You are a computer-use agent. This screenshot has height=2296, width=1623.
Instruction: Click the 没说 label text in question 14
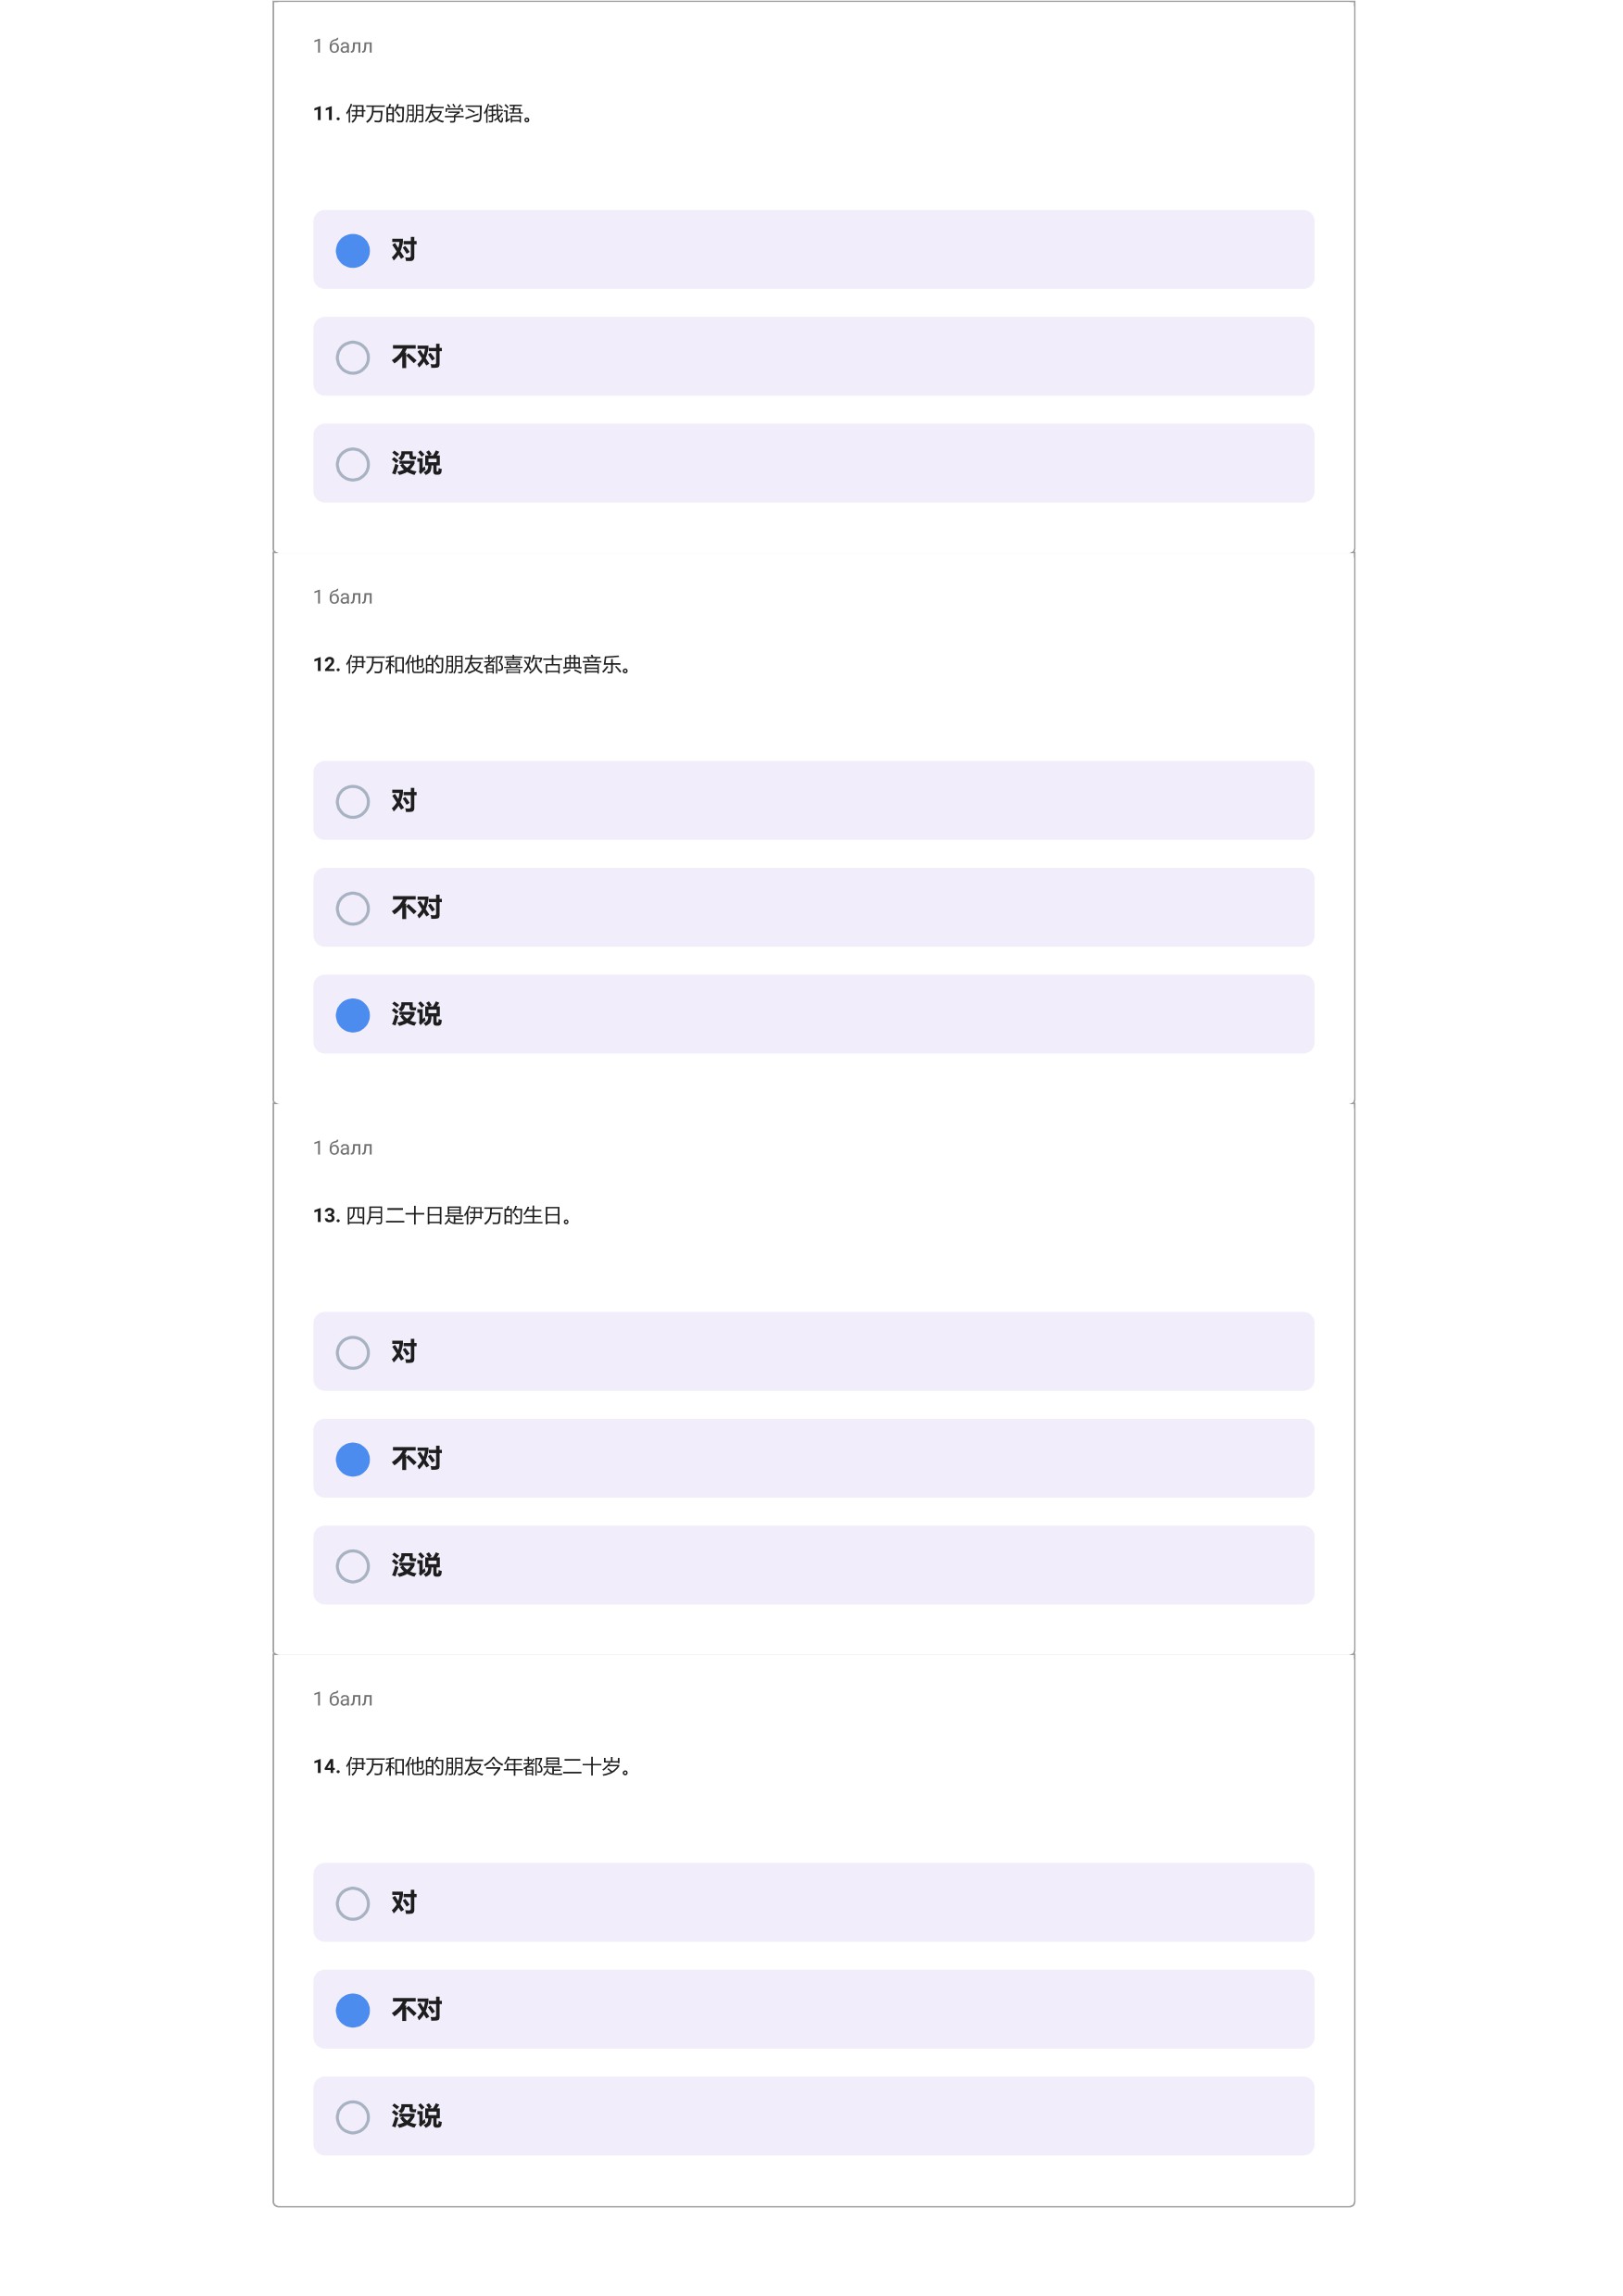(416, 2116)
